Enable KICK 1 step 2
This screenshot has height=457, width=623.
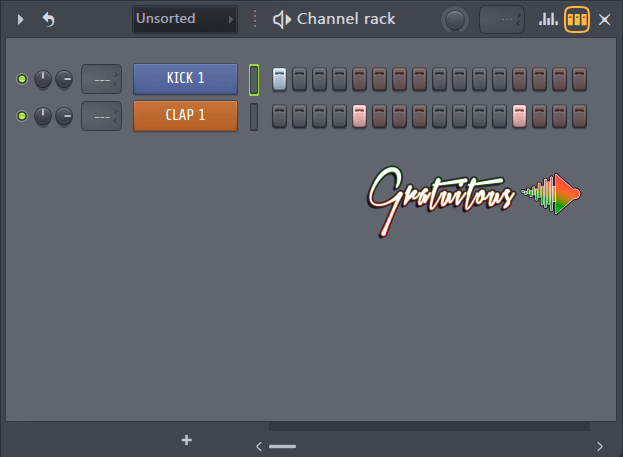pos(300,79)
